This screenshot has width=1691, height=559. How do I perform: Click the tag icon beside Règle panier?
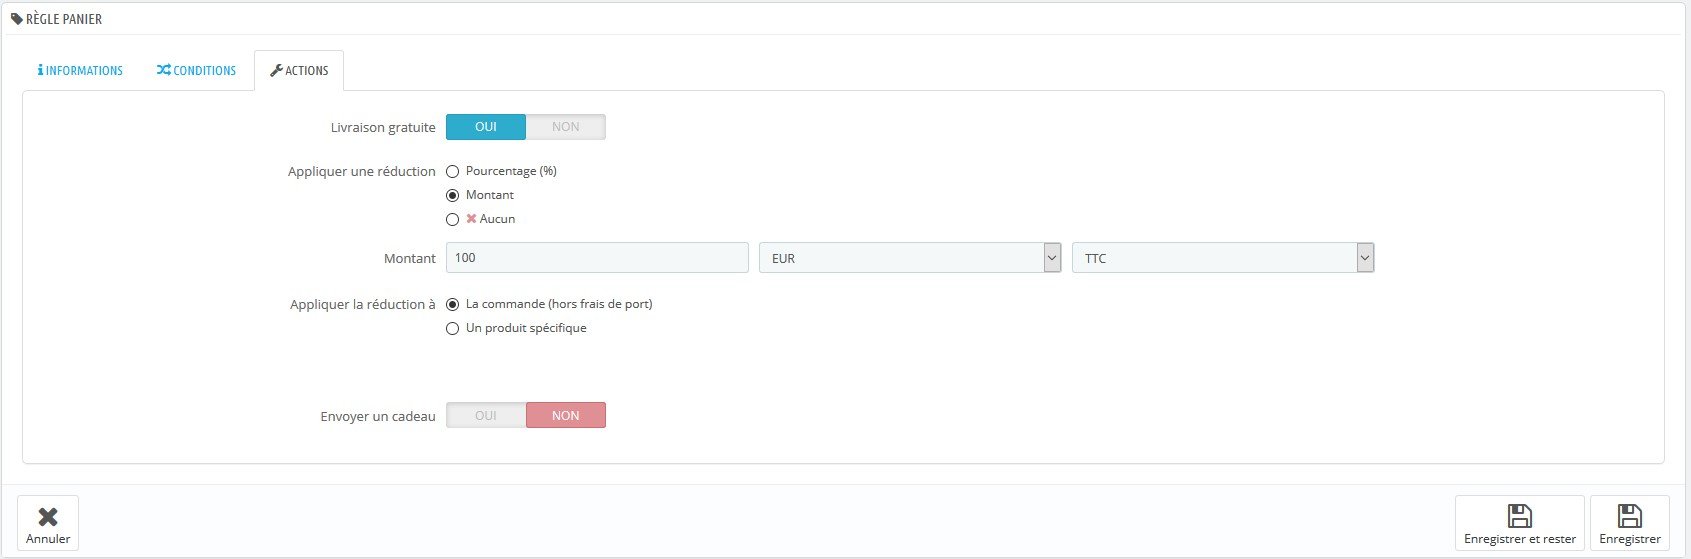click(x=17, y=18)
